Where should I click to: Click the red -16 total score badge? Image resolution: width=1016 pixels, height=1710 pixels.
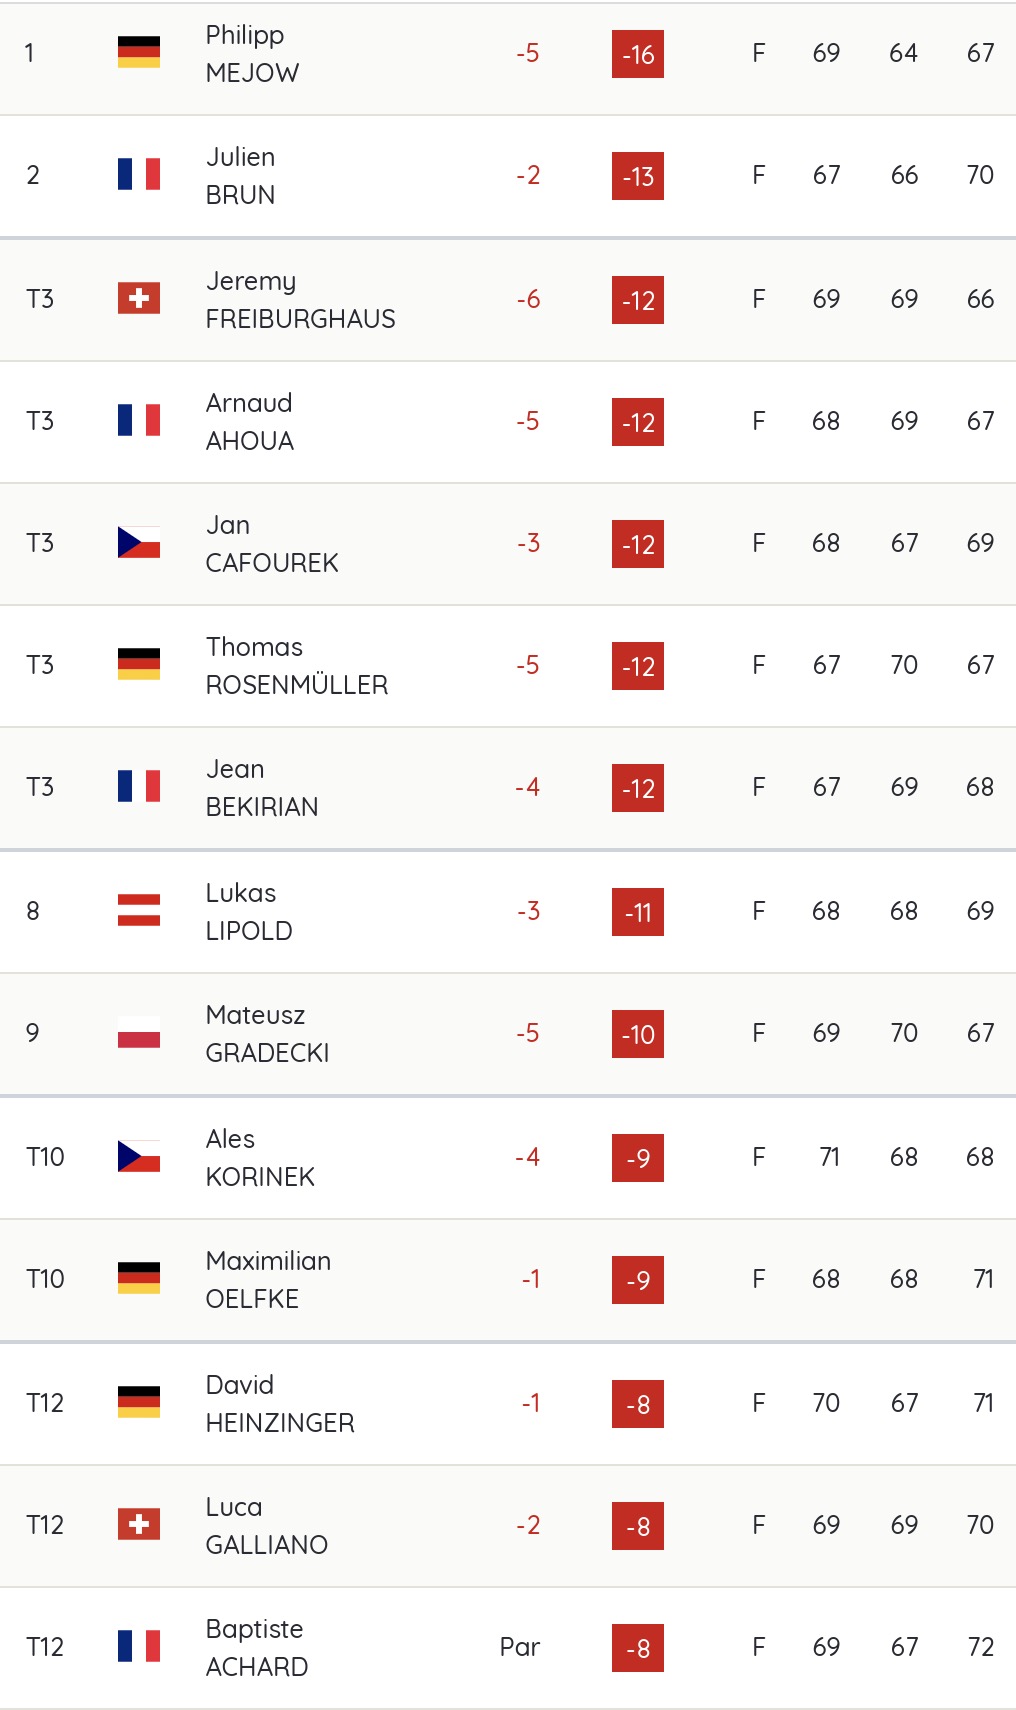638,54
